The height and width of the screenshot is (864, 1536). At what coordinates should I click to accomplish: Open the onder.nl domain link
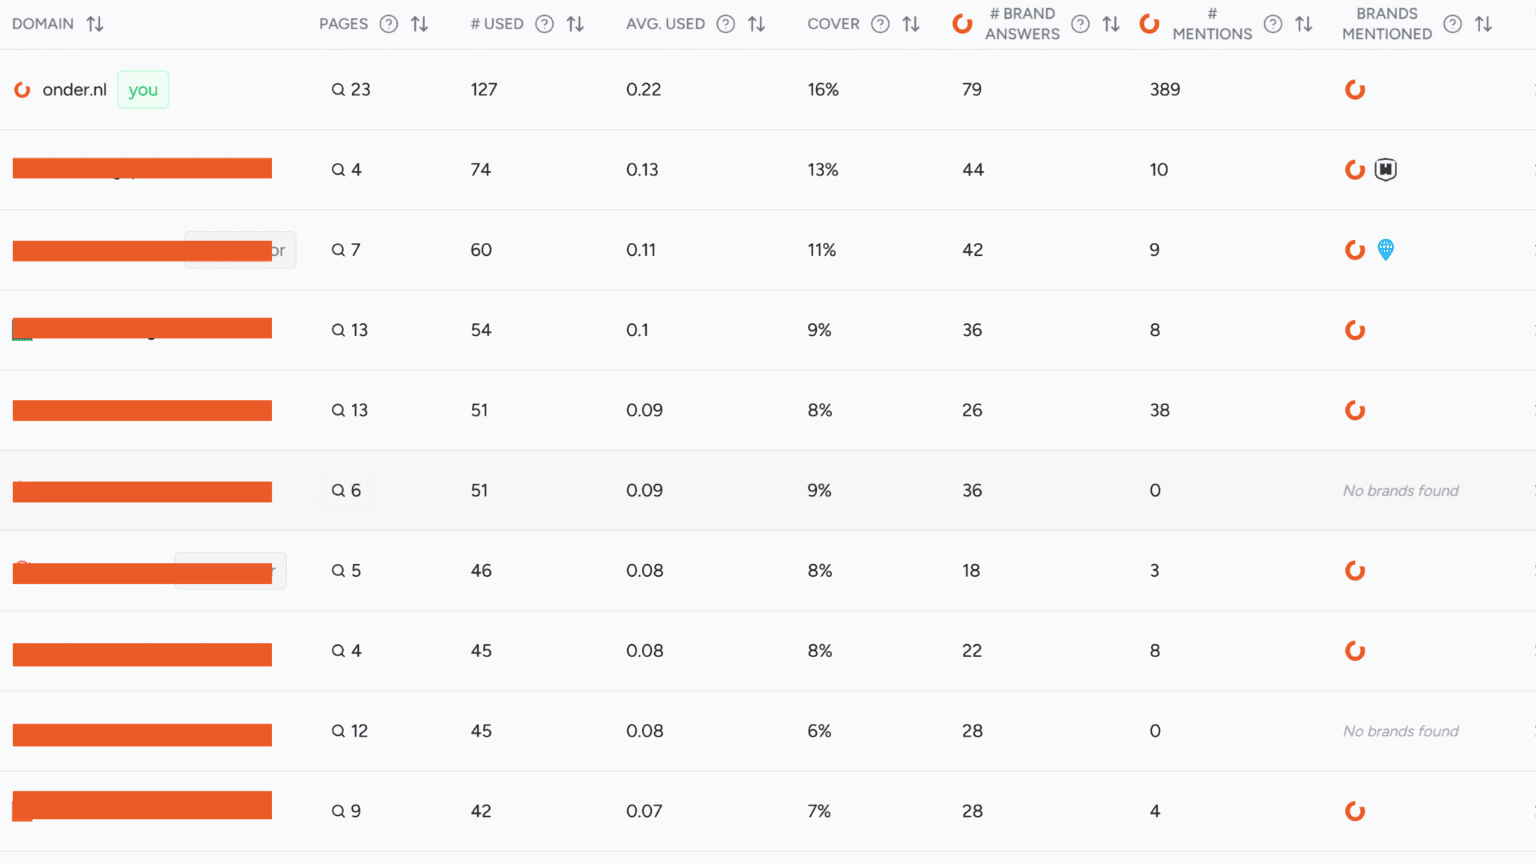pos(74,90)
